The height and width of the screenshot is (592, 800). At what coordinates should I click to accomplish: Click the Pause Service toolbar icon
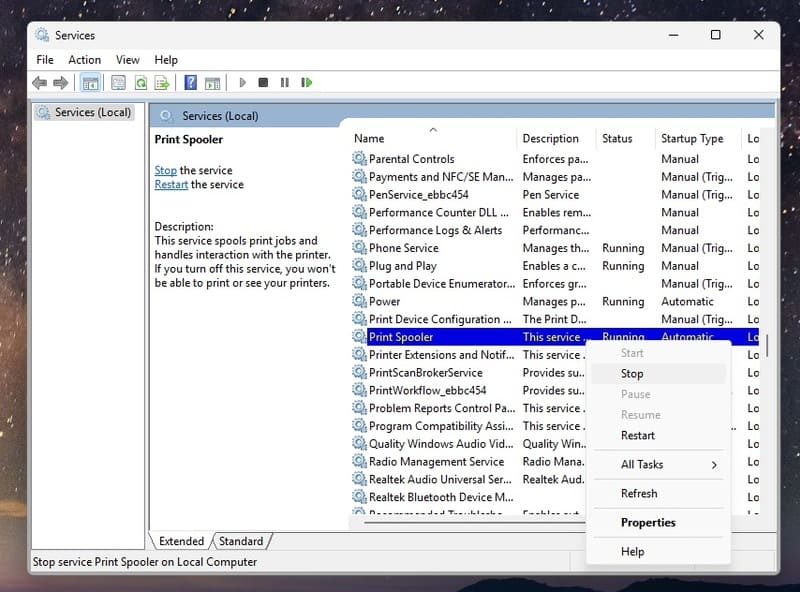tap(285, 82)
